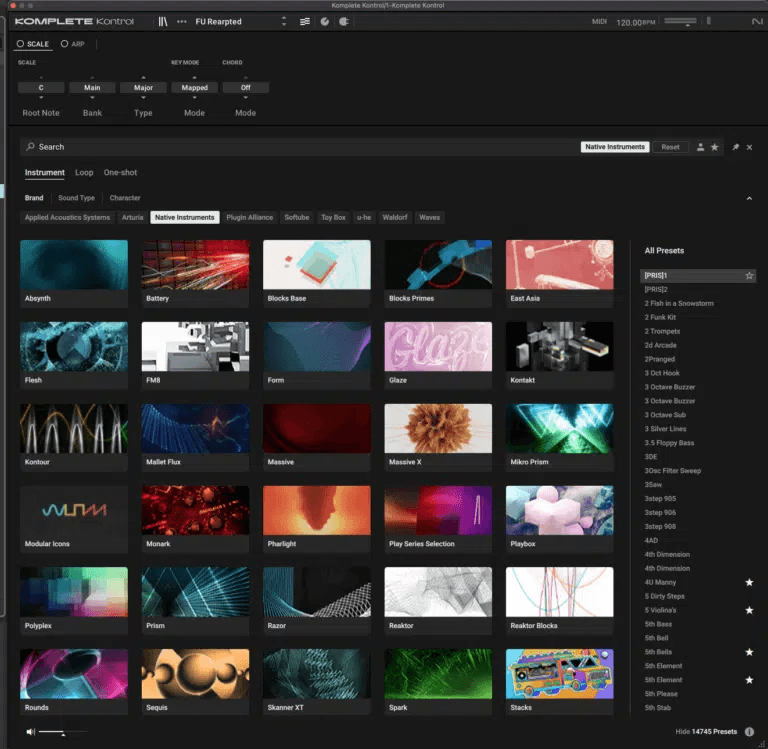Open the Battery product tile
The width and height of the screenshot is (768, 749).
click(195, 273)
